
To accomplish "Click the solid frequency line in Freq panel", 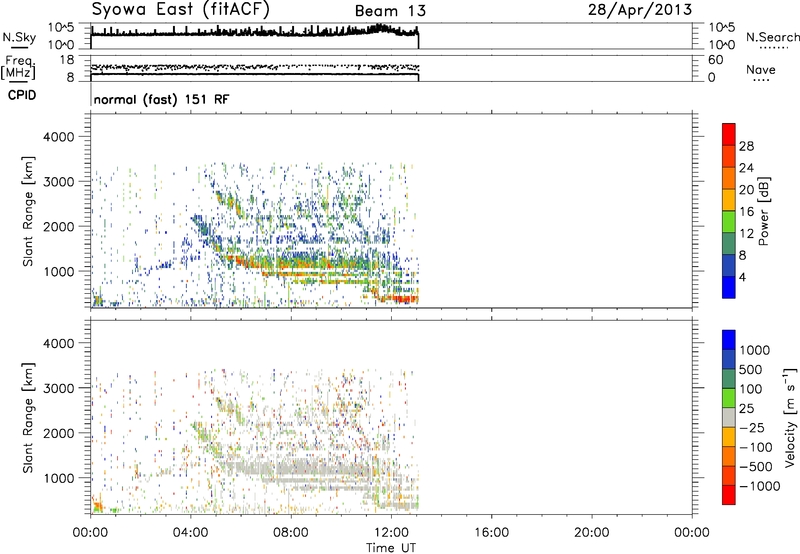I will coord(254,74).
